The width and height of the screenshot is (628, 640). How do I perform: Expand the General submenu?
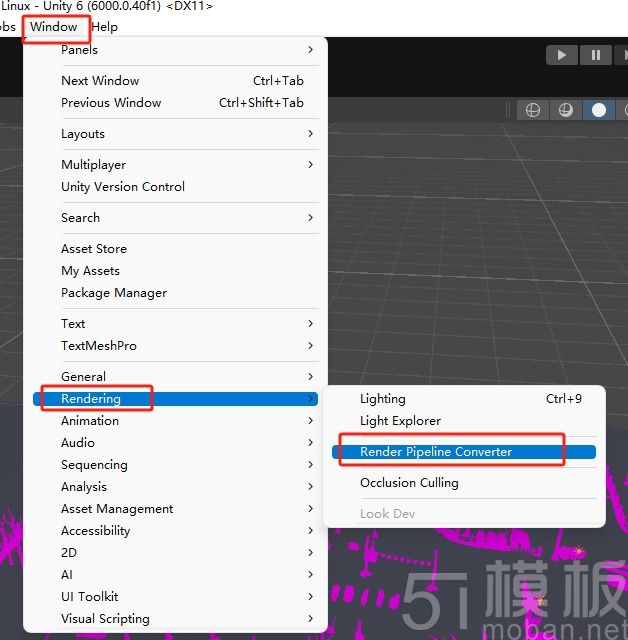175,377
